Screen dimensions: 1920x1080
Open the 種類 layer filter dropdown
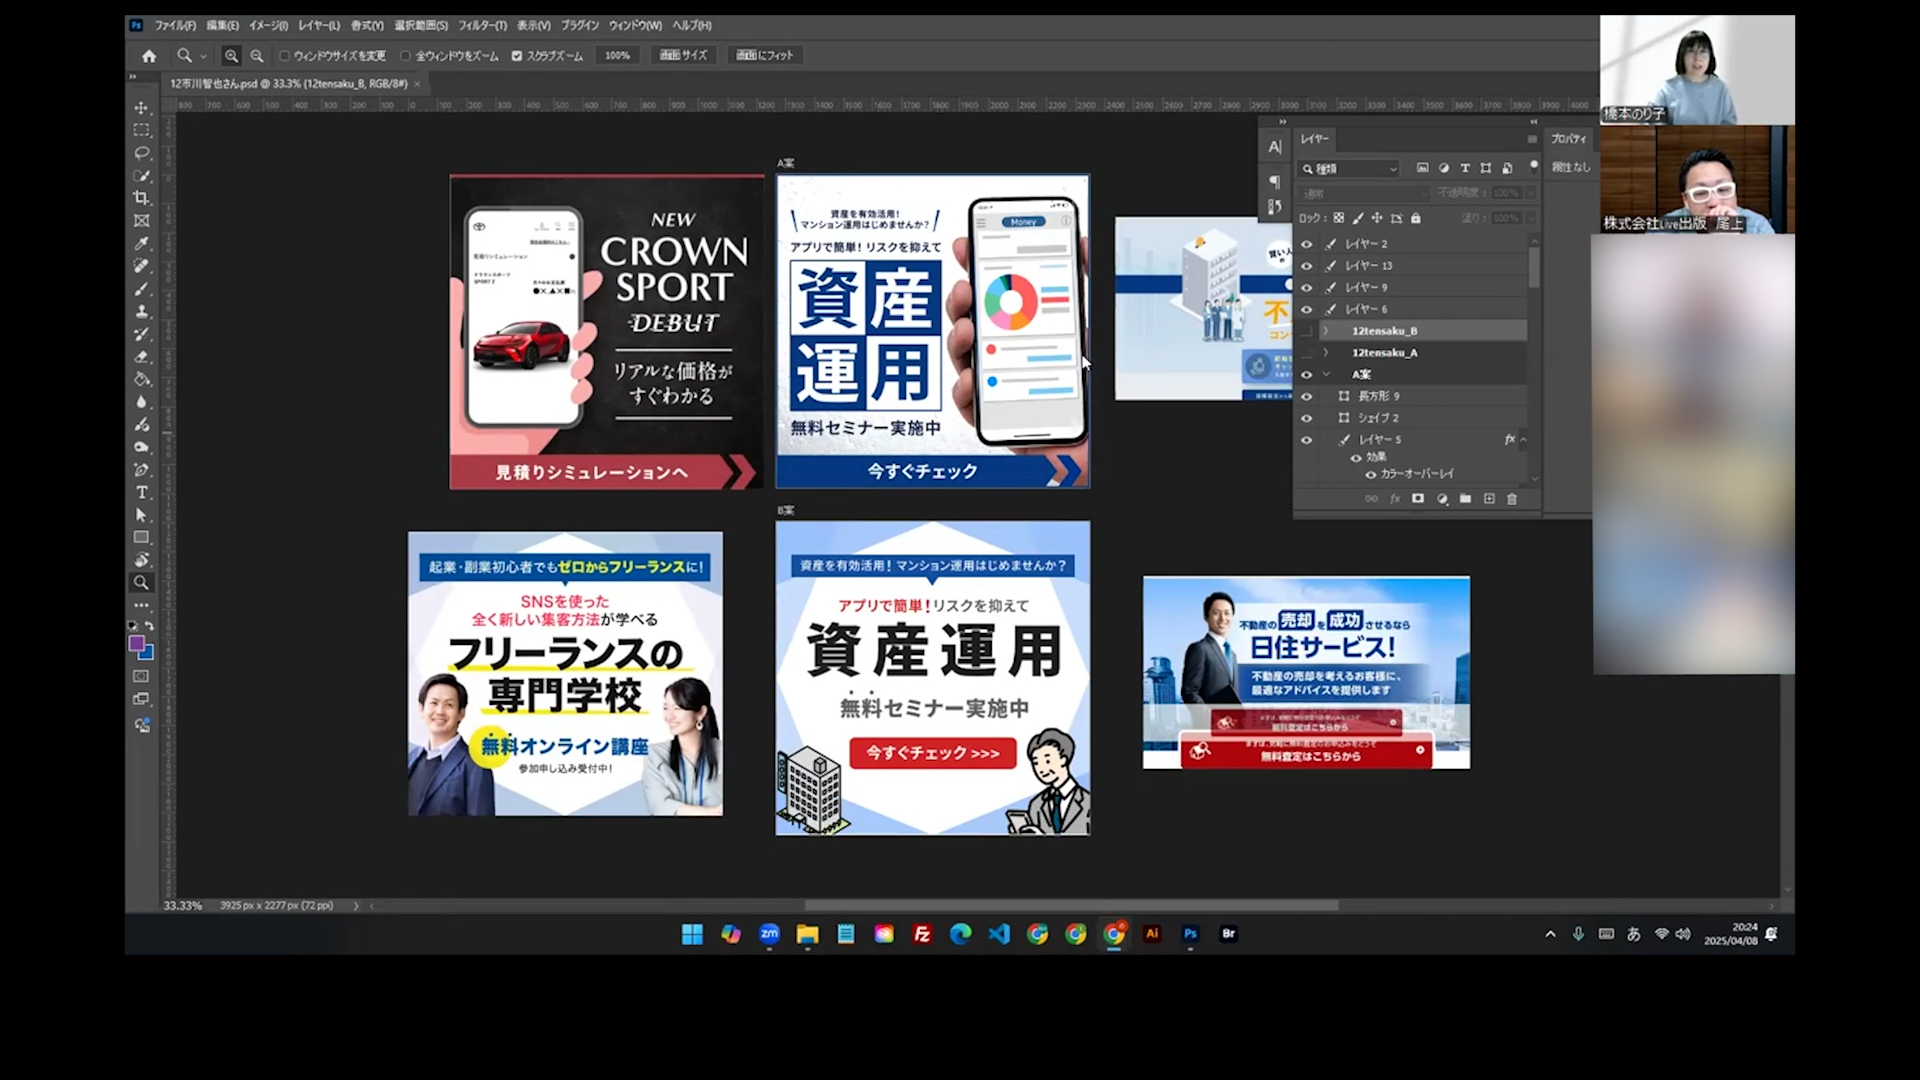click(1349, 169)
